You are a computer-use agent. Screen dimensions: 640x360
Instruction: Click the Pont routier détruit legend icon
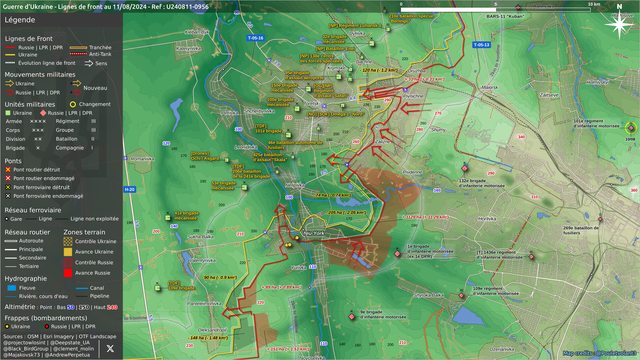tap(8, 169)
